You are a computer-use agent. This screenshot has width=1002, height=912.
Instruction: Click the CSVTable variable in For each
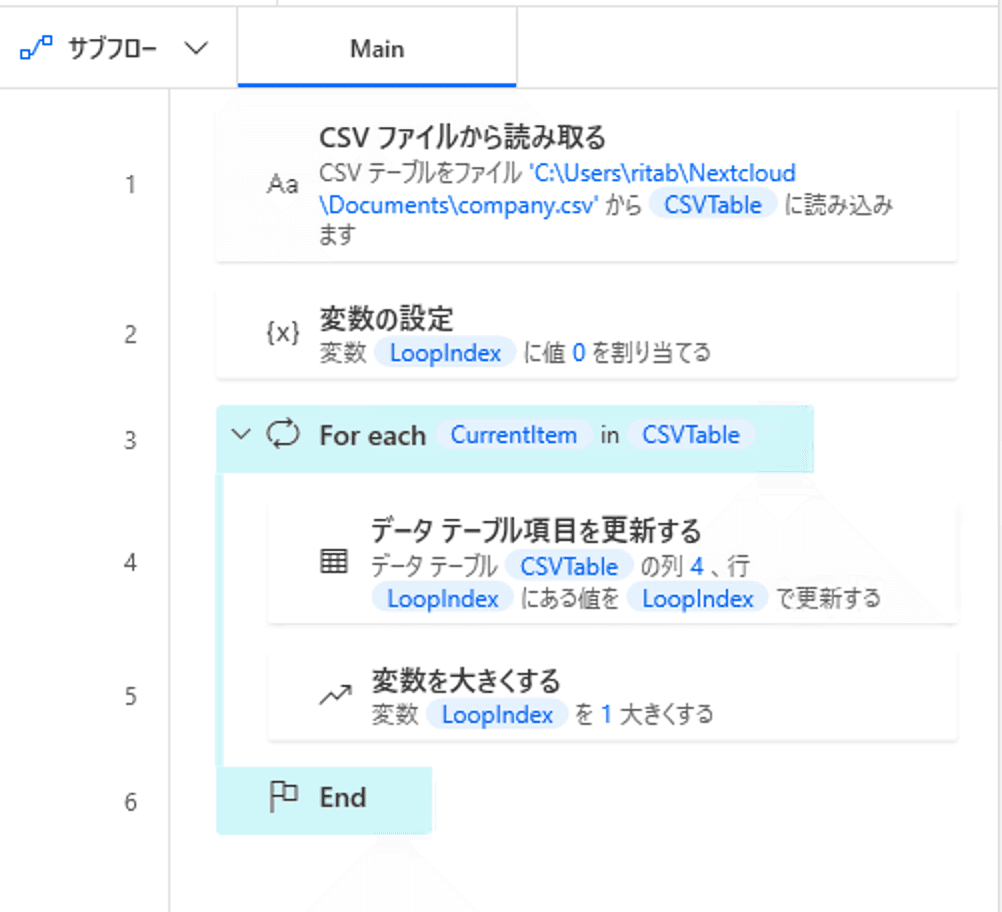pyautogui.click(x=691, y=435)
